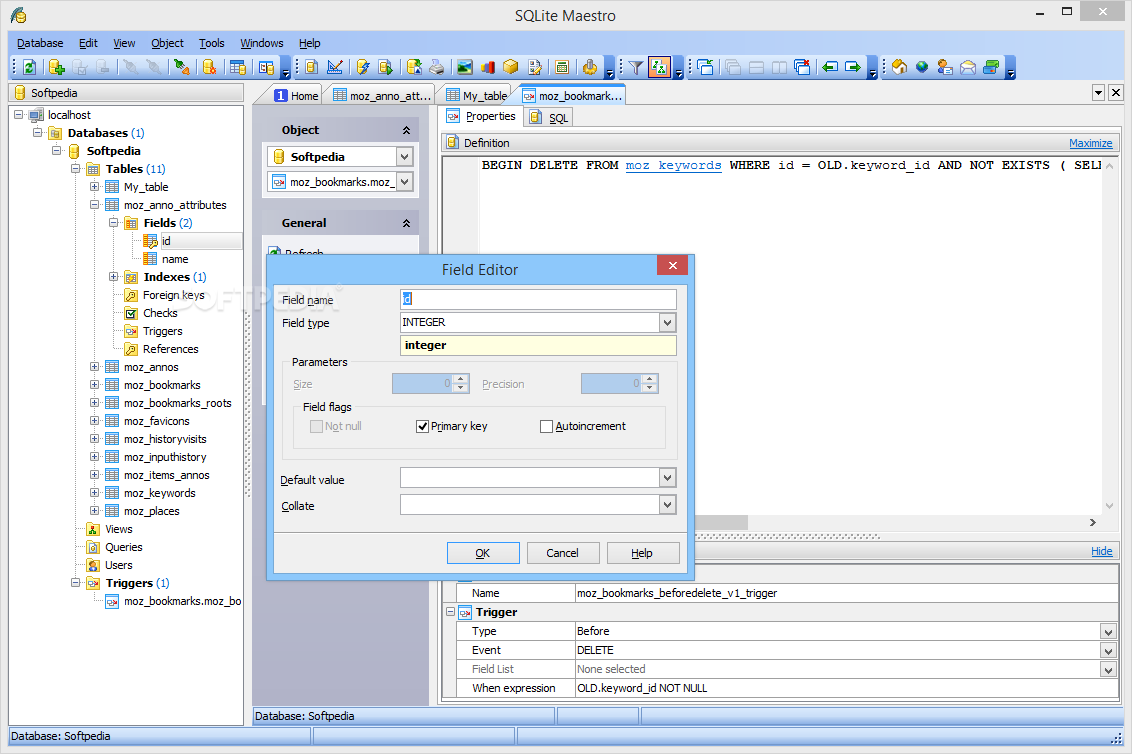Open the Collate dropdown arrow
1132x754 pixels.
pos(668,505)
